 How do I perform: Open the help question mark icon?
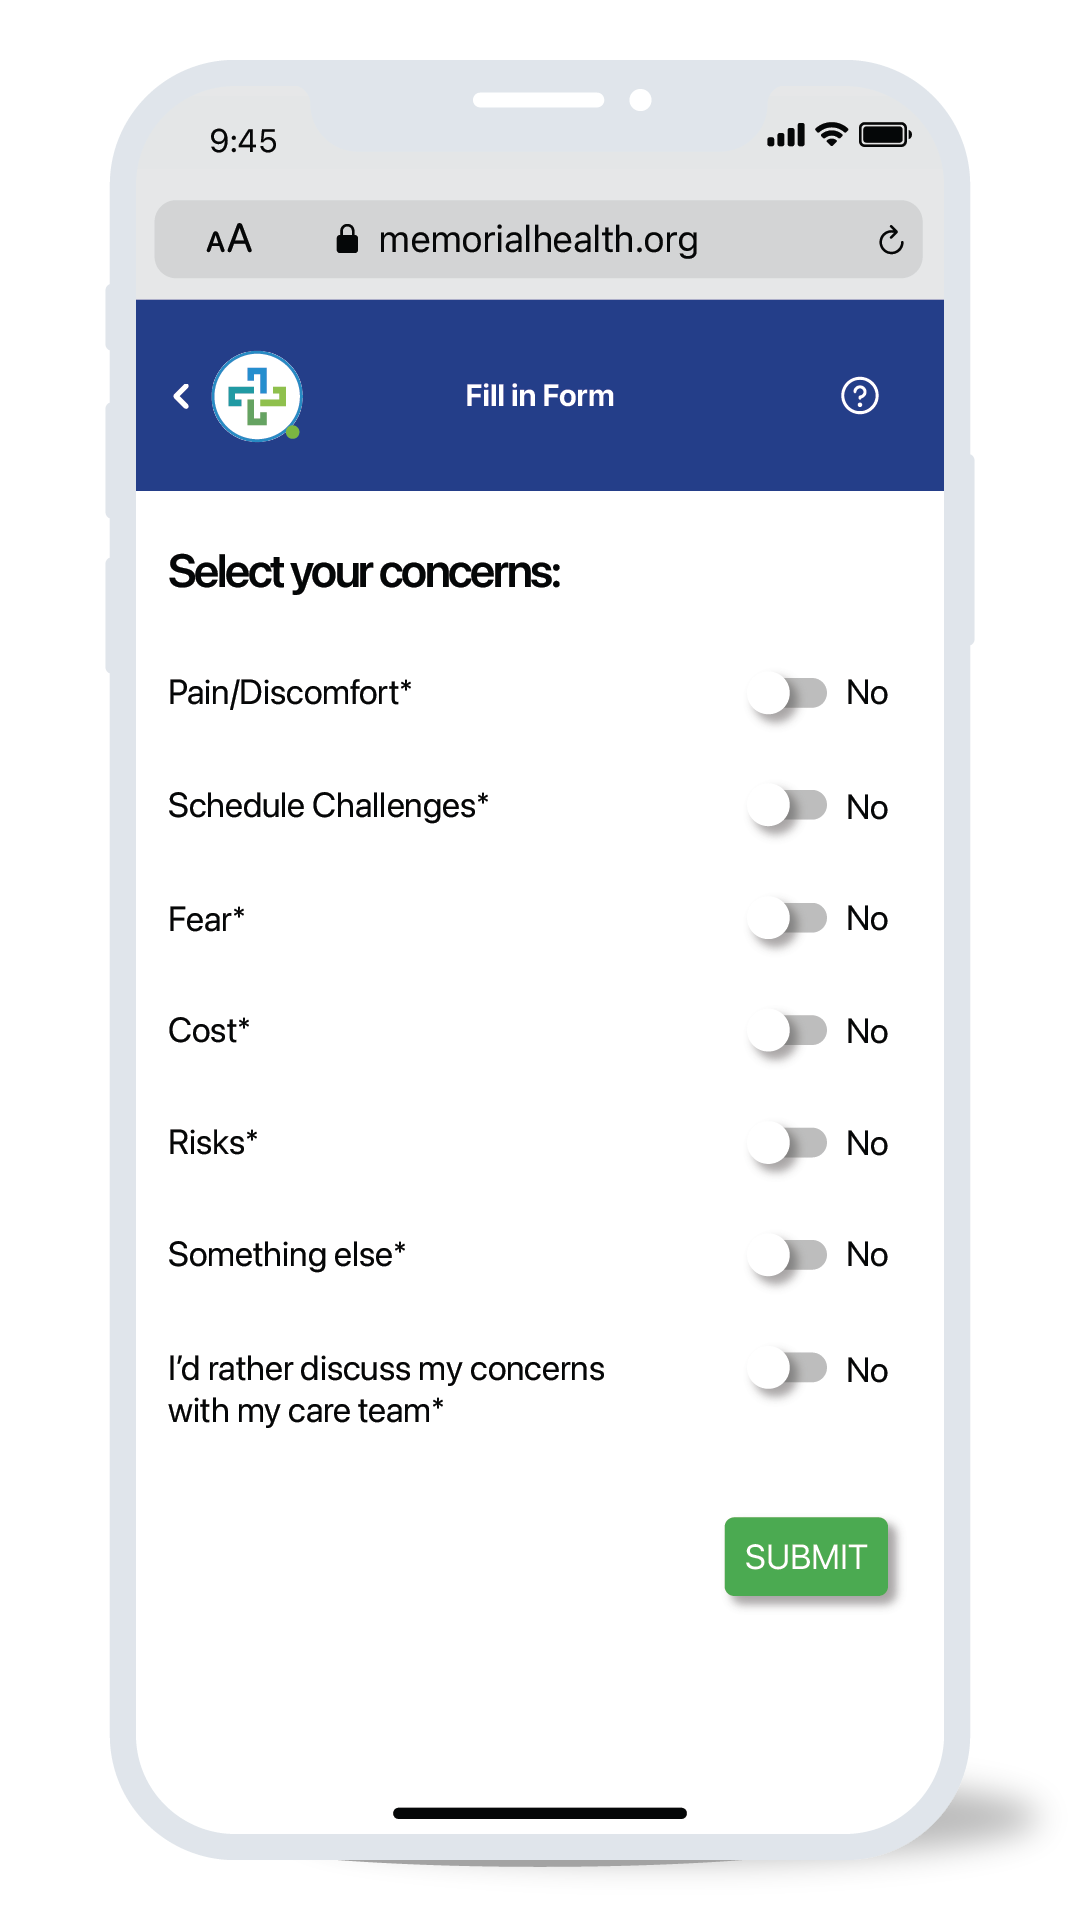point(858,396)
